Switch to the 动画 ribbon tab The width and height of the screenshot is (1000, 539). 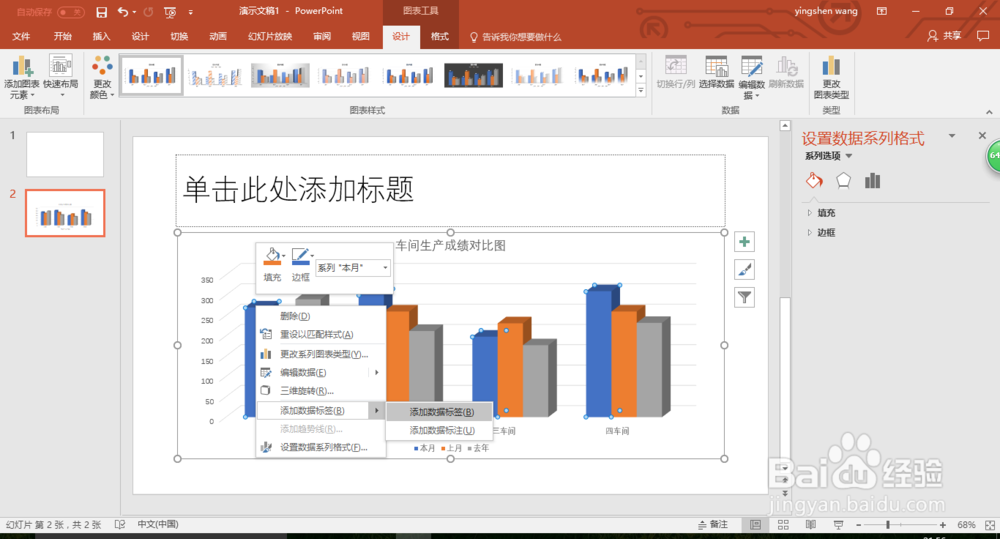(x=217, y=36)
